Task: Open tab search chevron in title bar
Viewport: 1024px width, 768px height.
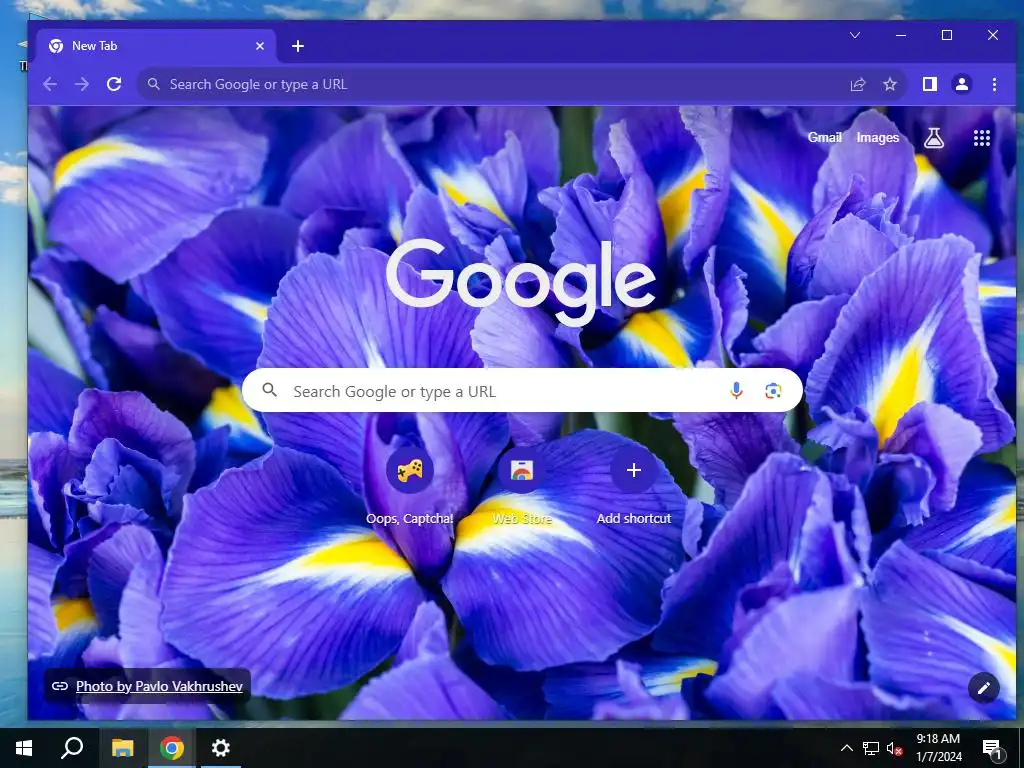Action: click(855, 35)
